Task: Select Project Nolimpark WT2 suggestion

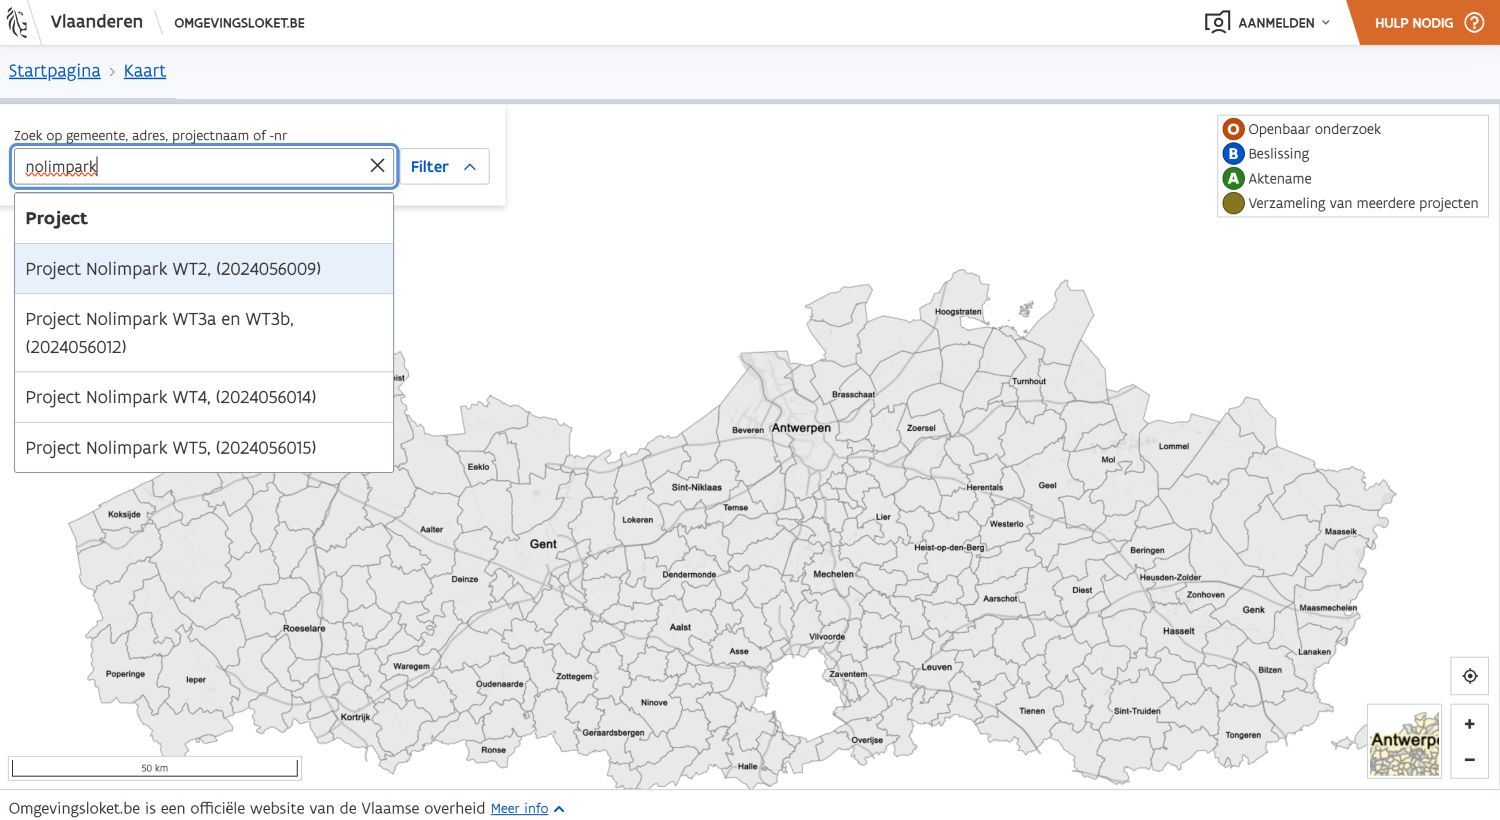Action: [173, 269]
